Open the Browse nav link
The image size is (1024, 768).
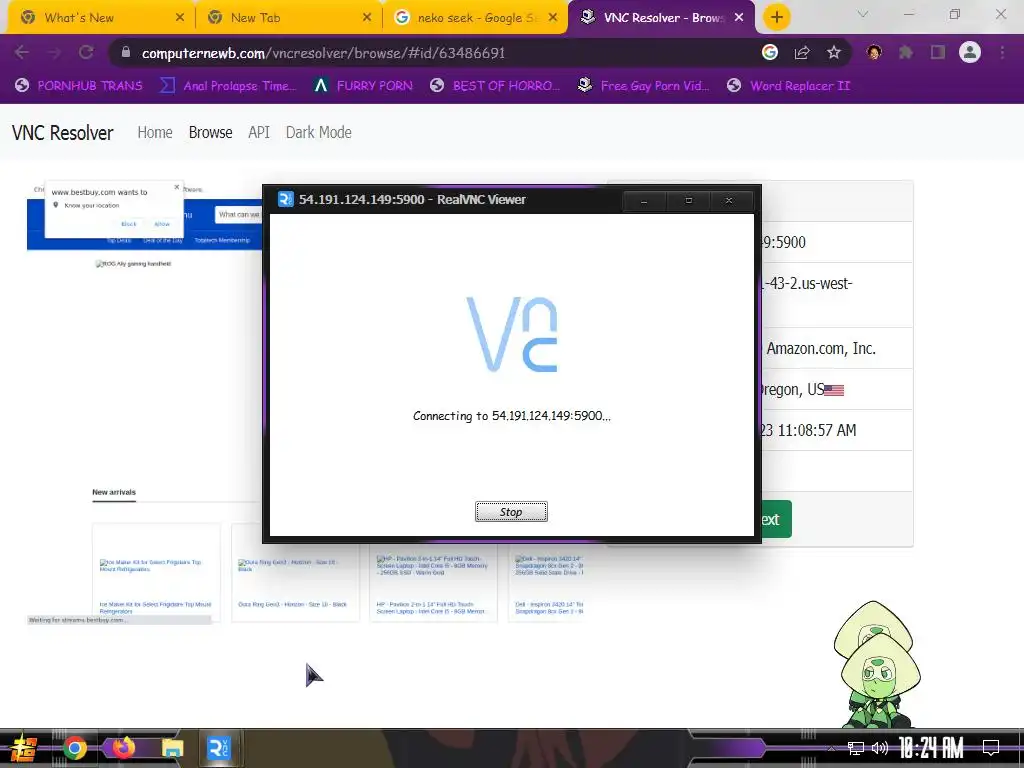210,132
